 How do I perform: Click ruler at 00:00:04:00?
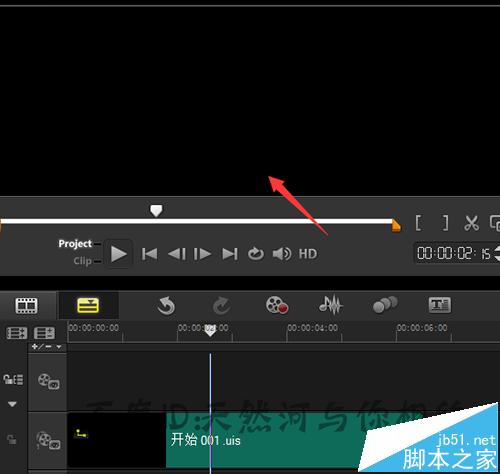(x=313, y=328)
